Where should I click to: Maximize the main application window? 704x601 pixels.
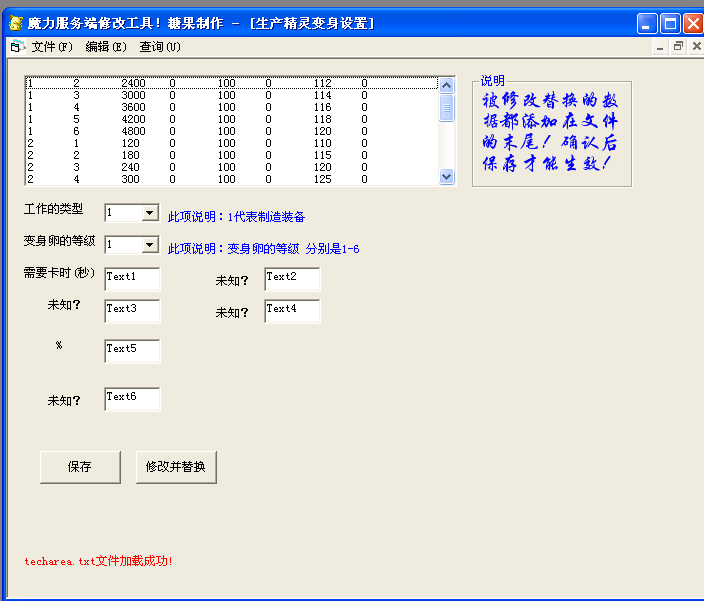pos(670,23)
